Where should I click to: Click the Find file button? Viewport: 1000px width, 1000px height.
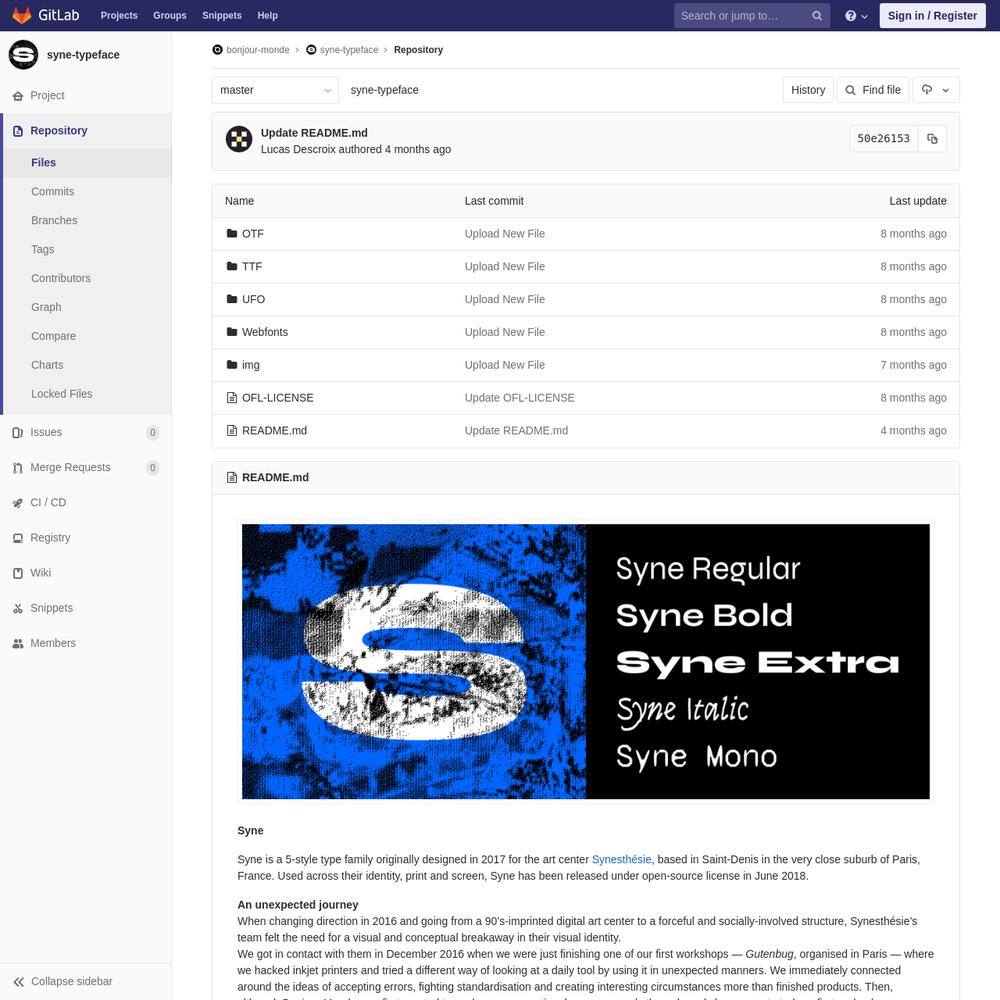(x=873, y=90)
